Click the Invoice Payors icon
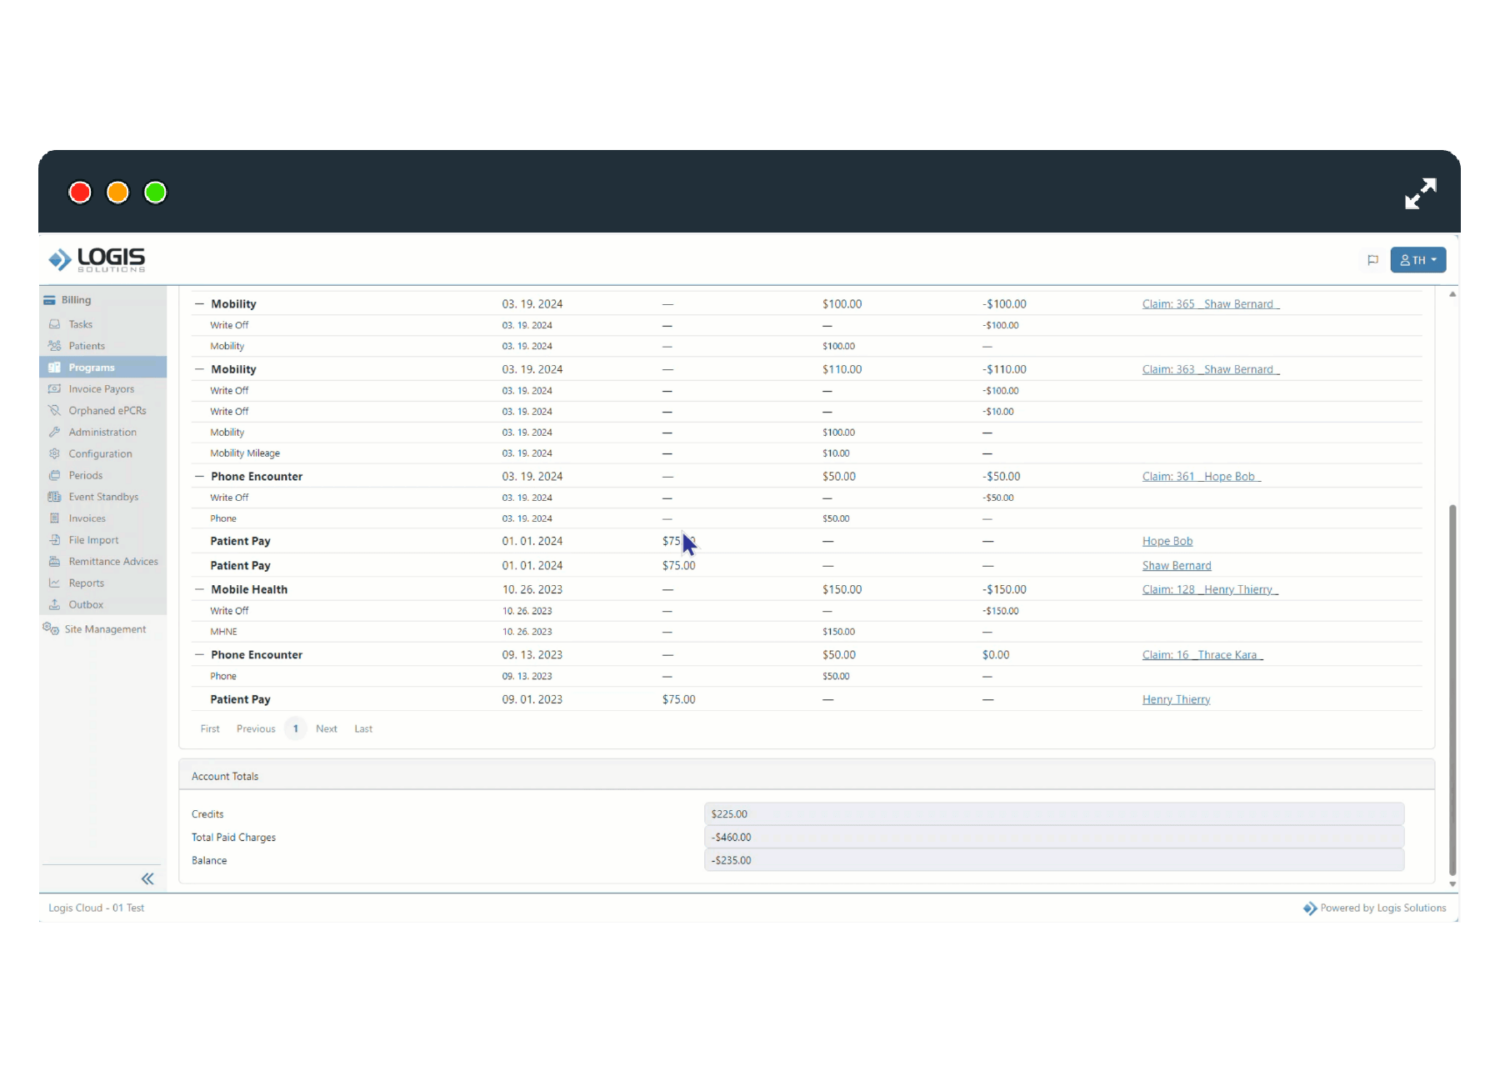Image resolution: width=1500 pixels, height=1071 pixels. [56, 388]
